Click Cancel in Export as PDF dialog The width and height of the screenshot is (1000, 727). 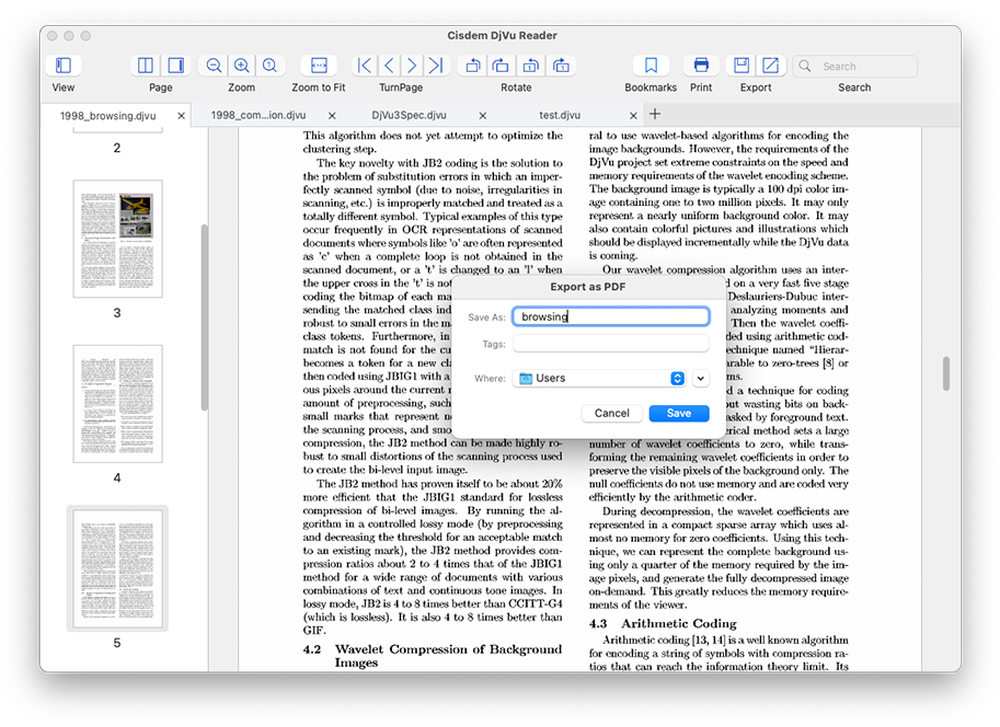coord(612,413)
